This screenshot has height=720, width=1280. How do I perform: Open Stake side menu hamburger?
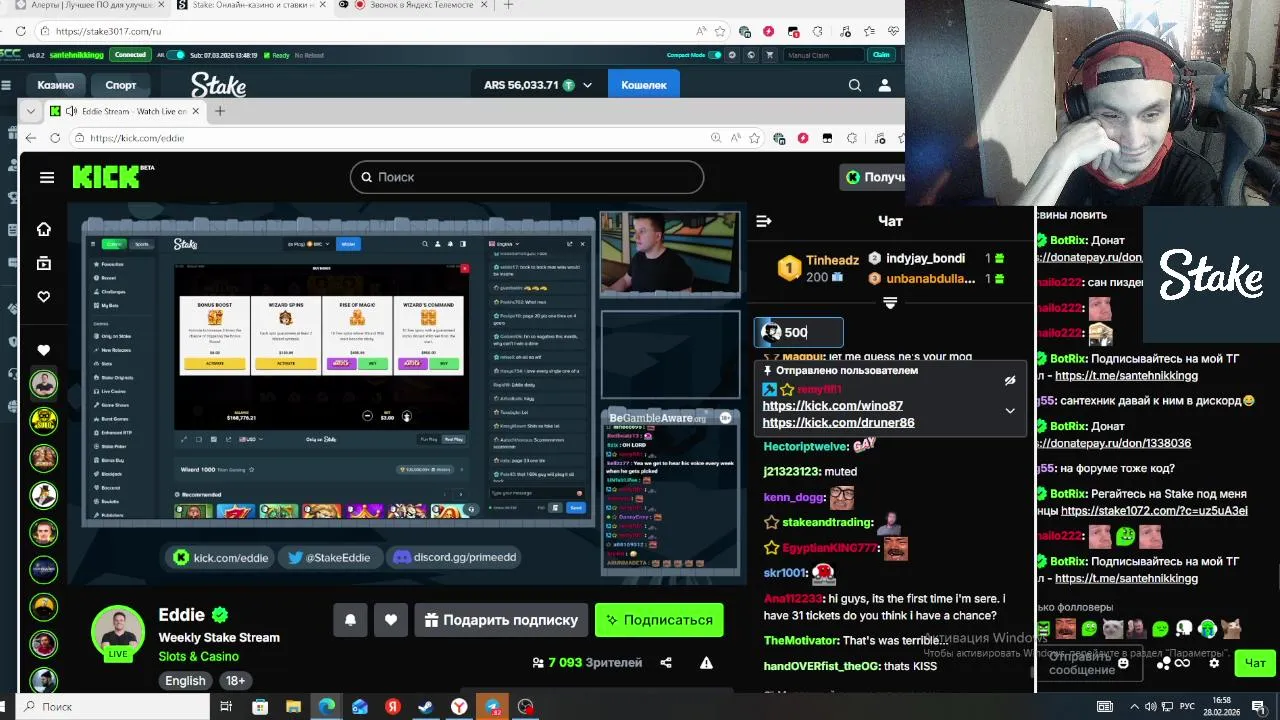6,85
